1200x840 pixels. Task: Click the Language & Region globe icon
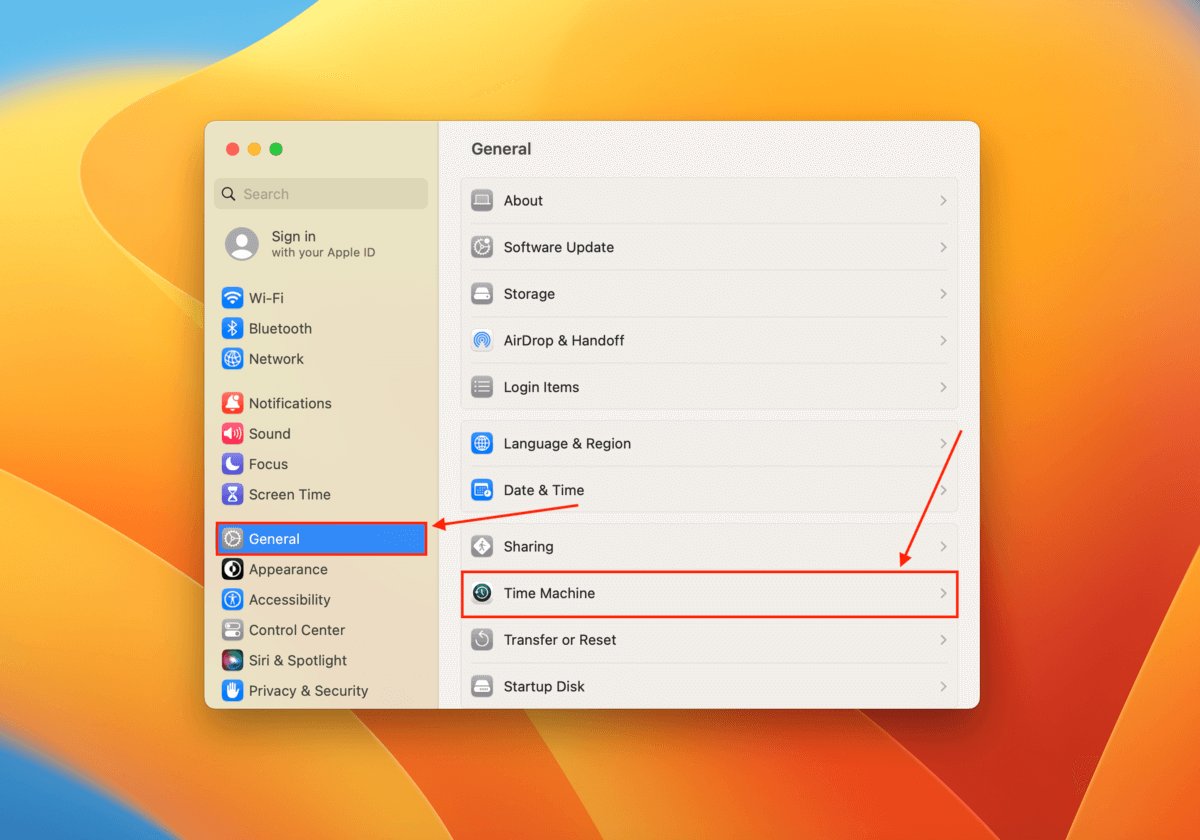pyautogui.click(x=482, y=443)
